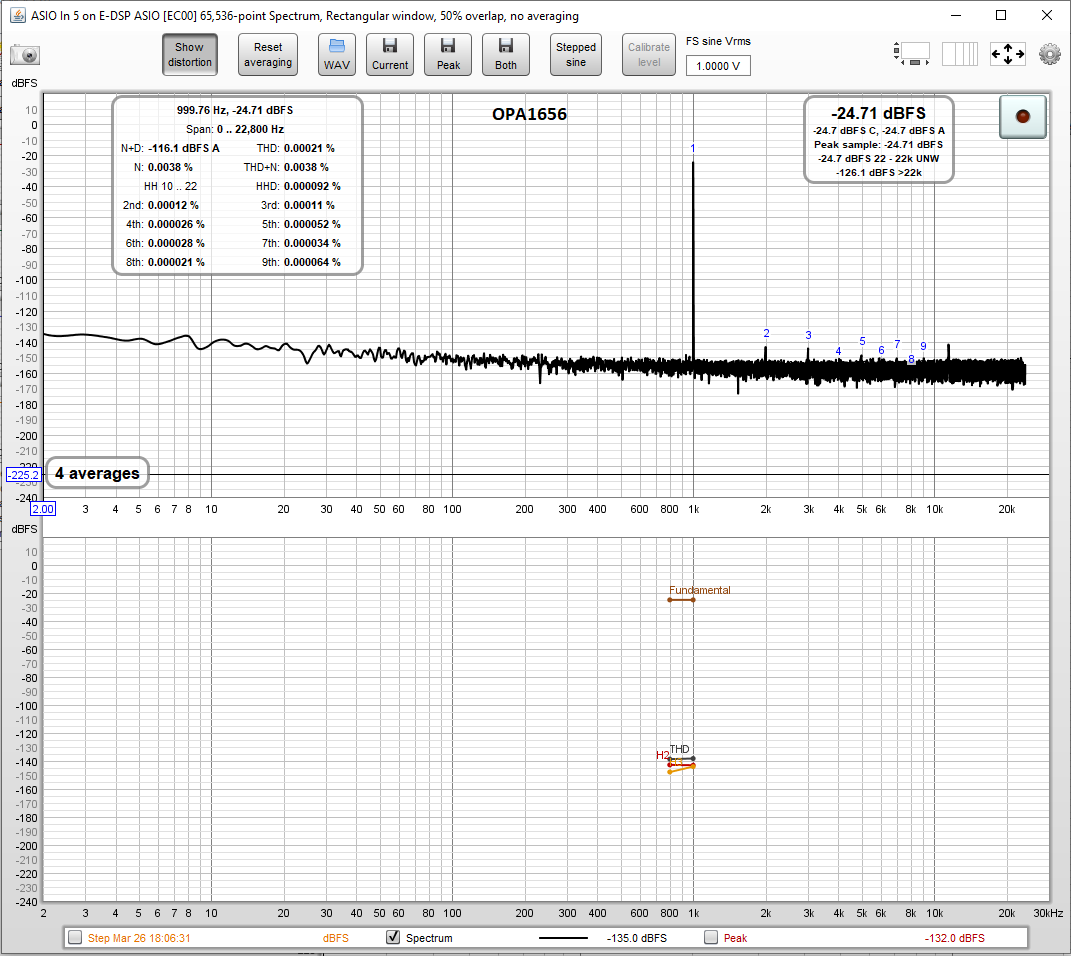
Task: Click the -135.0 dBFS Spectrum legend value
Action: [637, 938]
